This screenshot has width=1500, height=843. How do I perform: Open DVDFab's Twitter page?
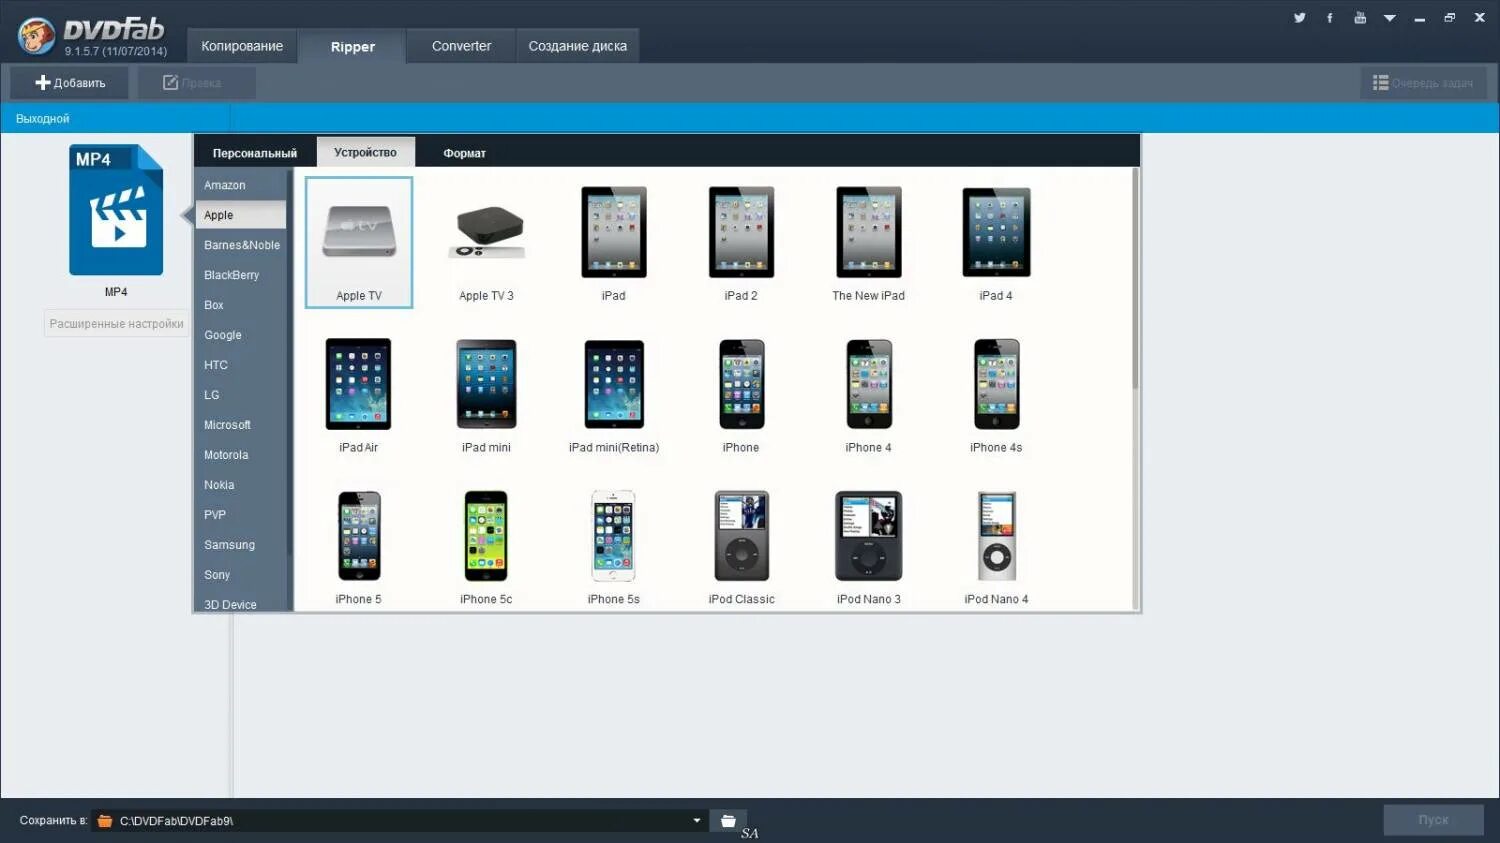tap(1299, 17)
